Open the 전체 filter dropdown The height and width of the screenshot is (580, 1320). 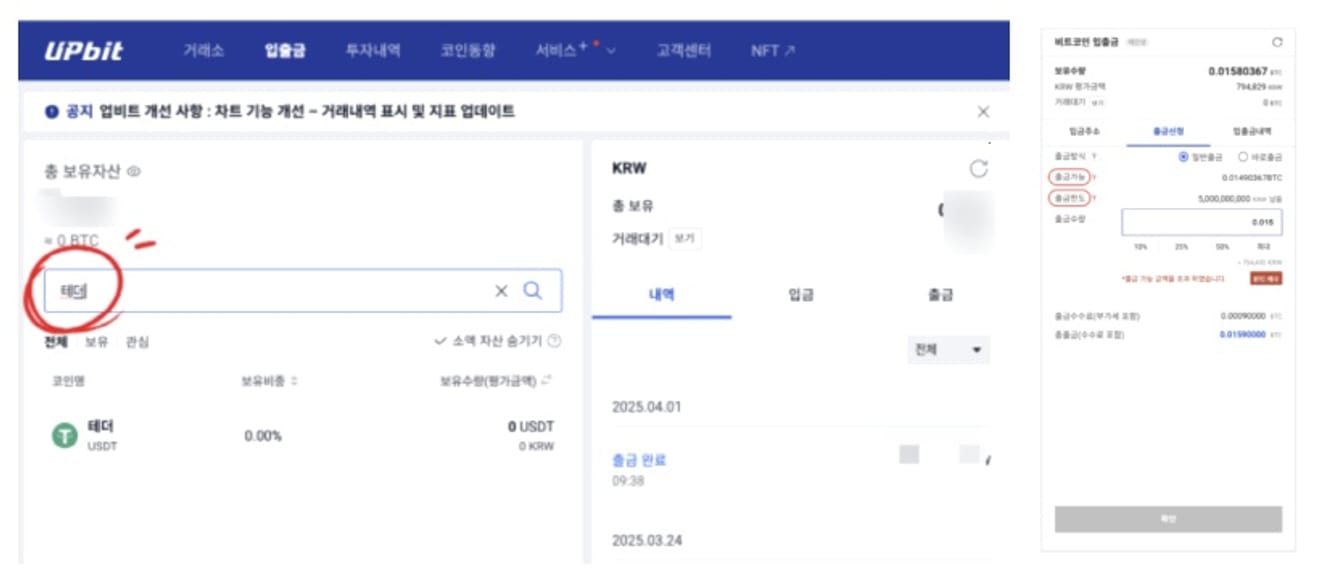pos(947,350)
